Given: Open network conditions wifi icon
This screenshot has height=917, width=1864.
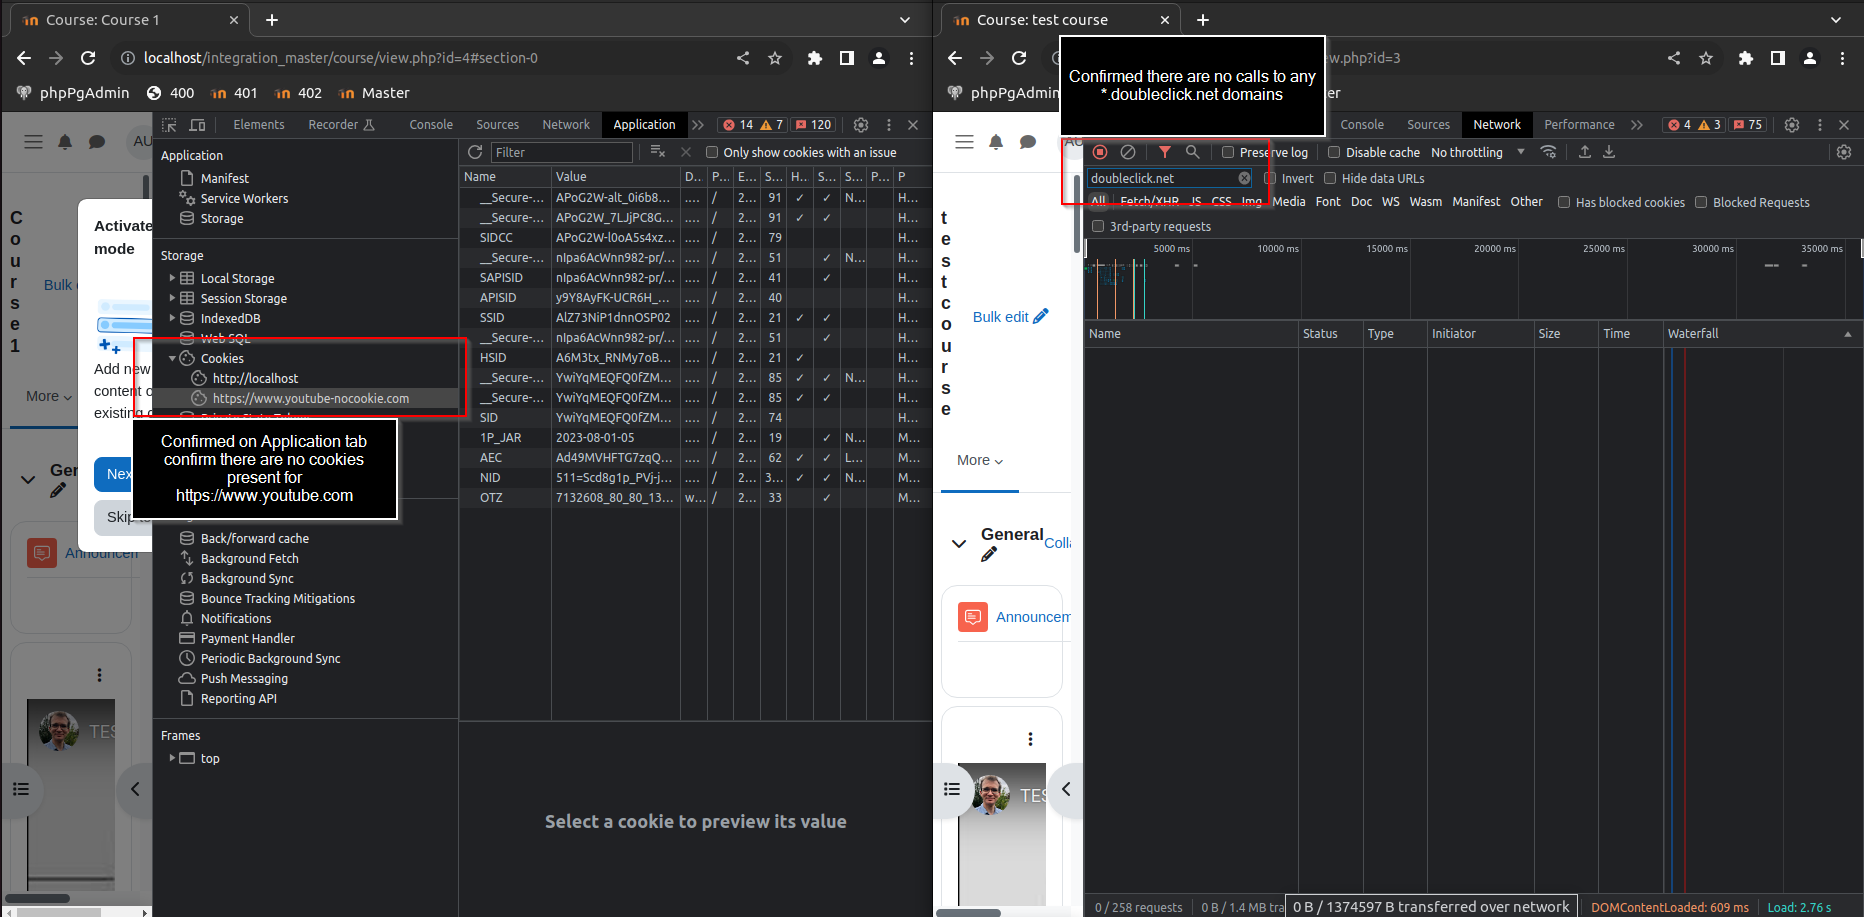Looking at the screenshot, I should 1548,152.
